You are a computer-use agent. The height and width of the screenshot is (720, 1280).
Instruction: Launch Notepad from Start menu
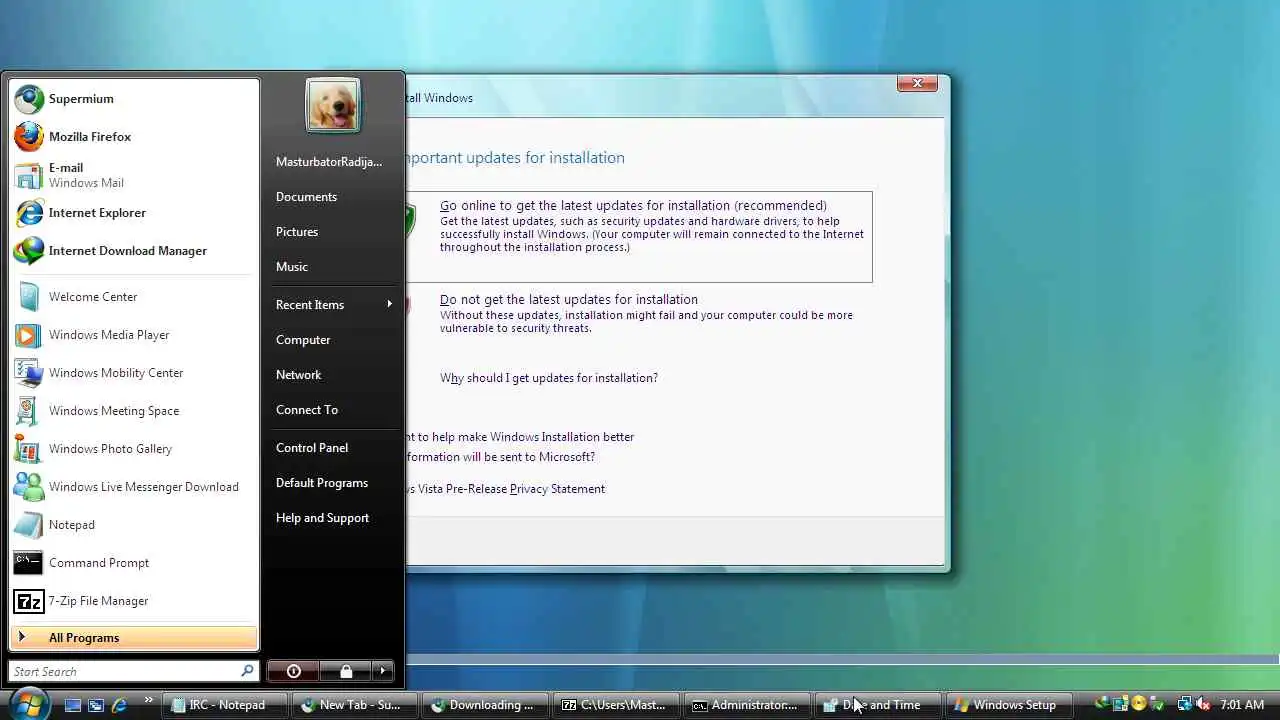pos(134,525)
